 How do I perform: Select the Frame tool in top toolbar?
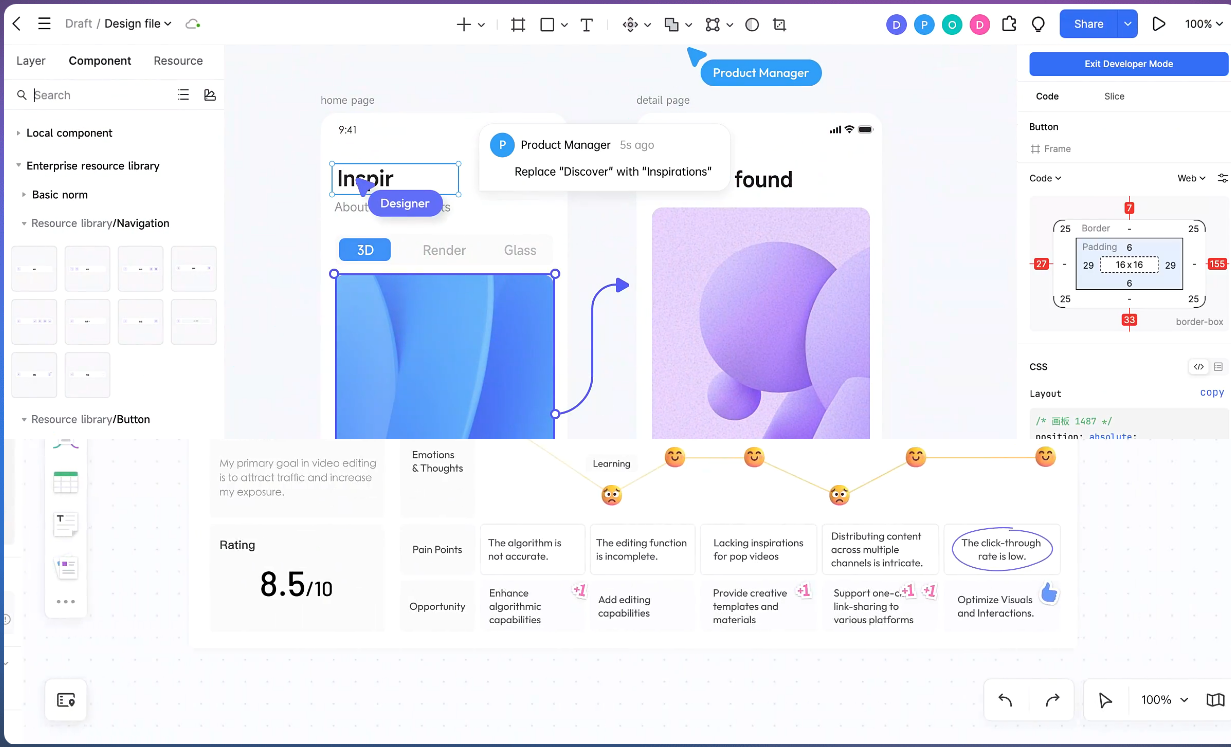(x=518, y=24)
